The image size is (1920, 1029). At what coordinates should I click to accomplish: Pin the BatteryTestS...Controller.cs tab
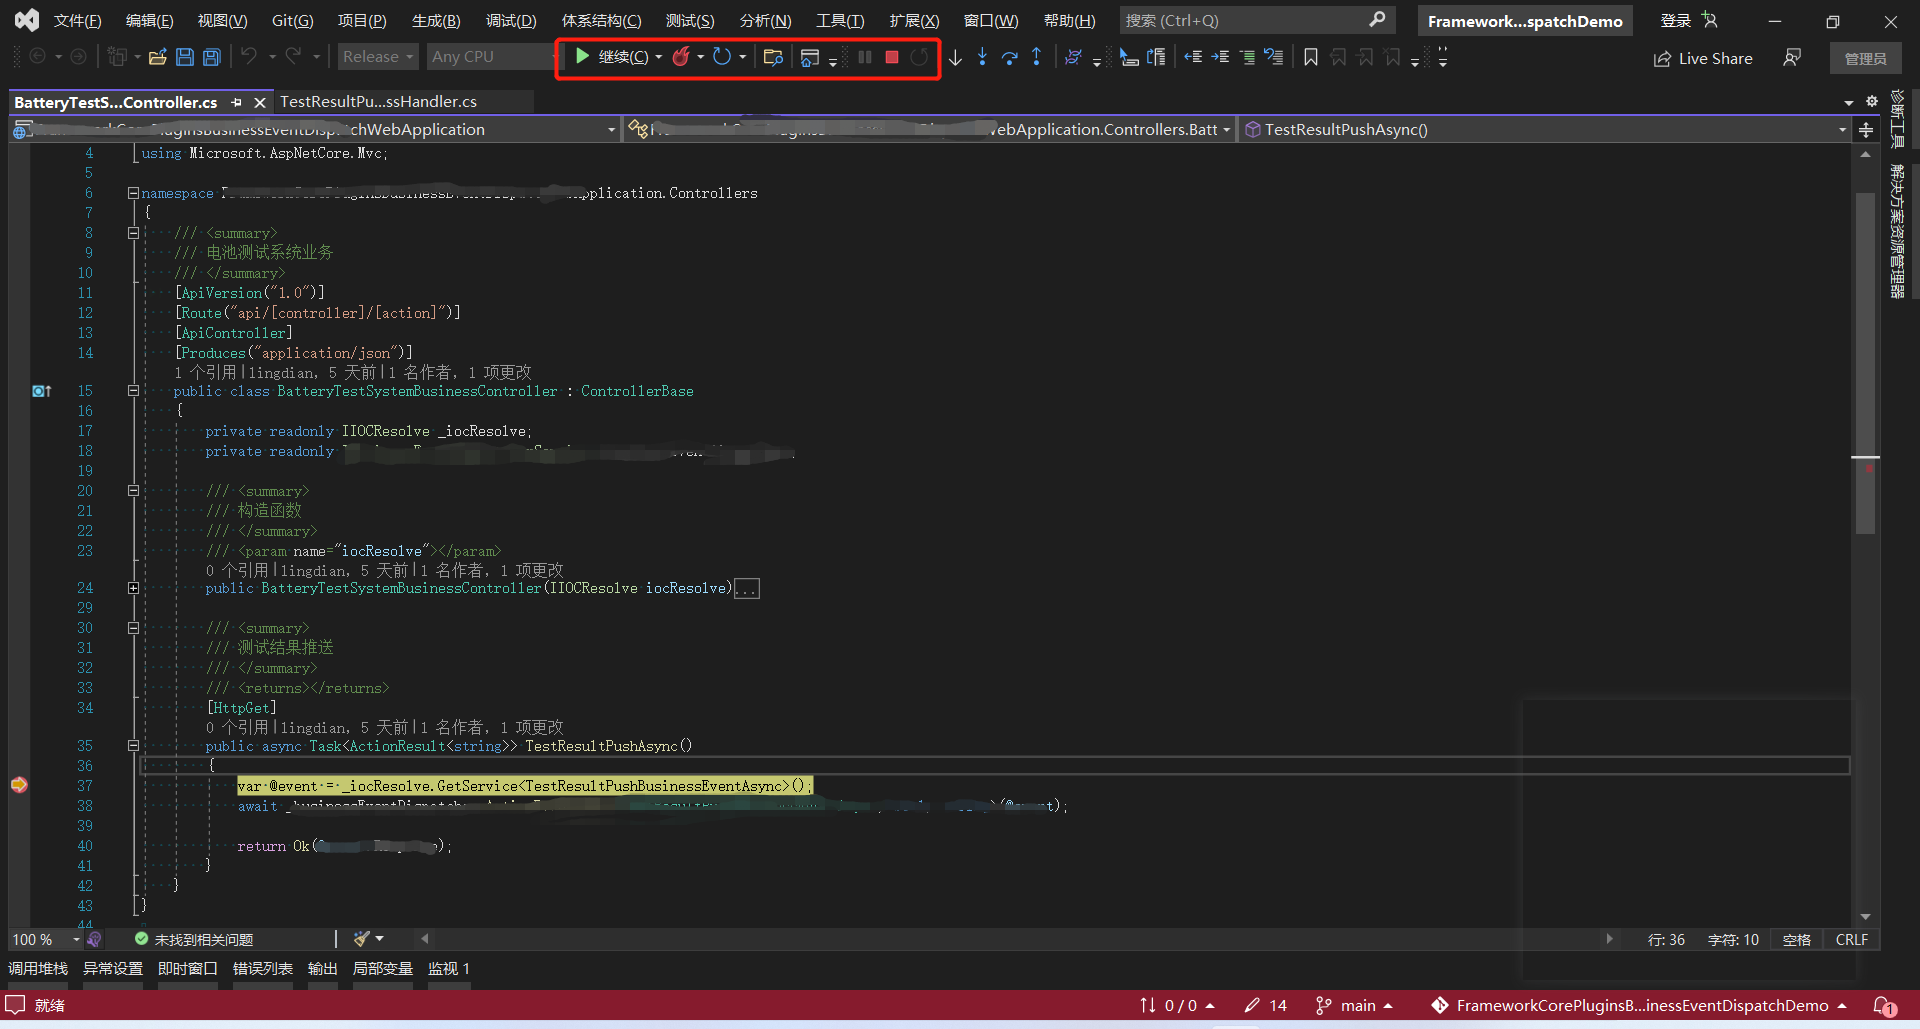tap(237, 102)
